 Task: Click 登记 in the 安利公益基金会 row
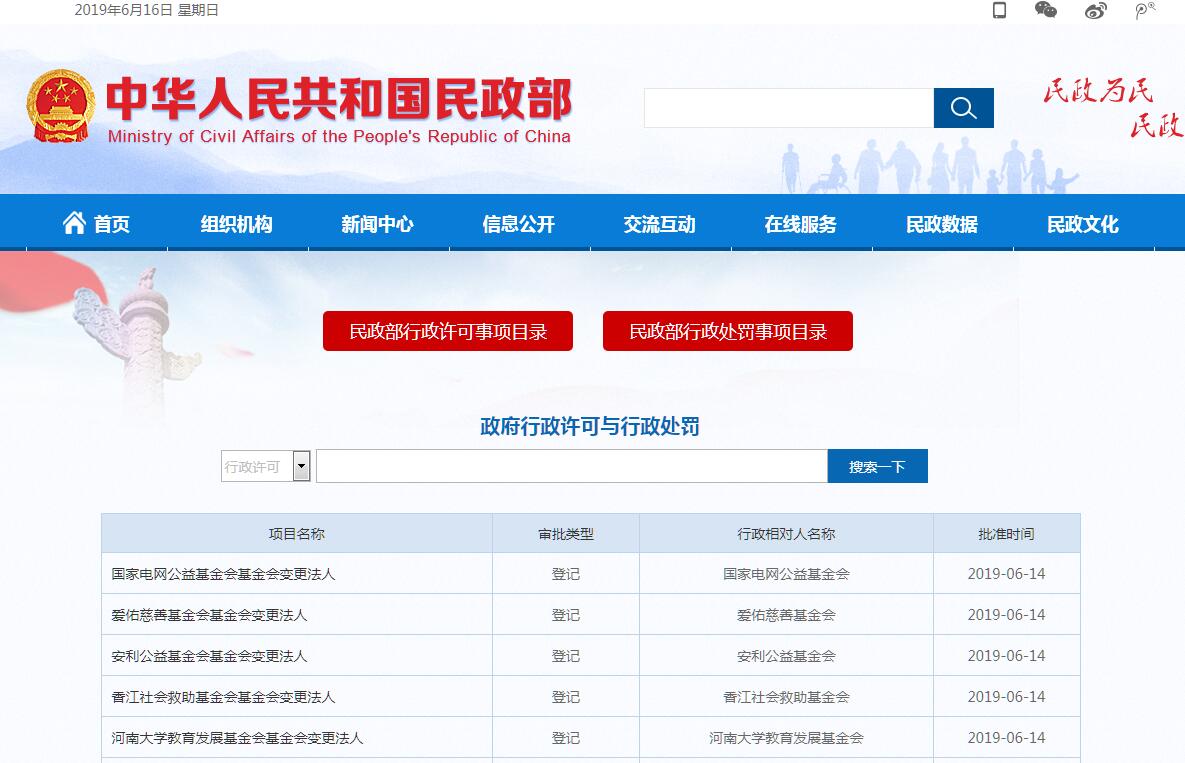pyautogui.click(x=566, y=656)
